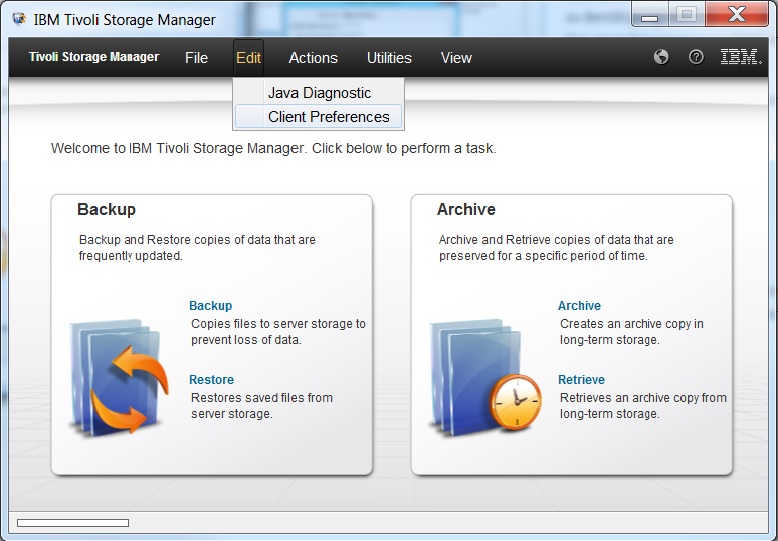Close the Tivoli Storage Manager window
Screen dimensions: 778x541
[x=737, y=15]
